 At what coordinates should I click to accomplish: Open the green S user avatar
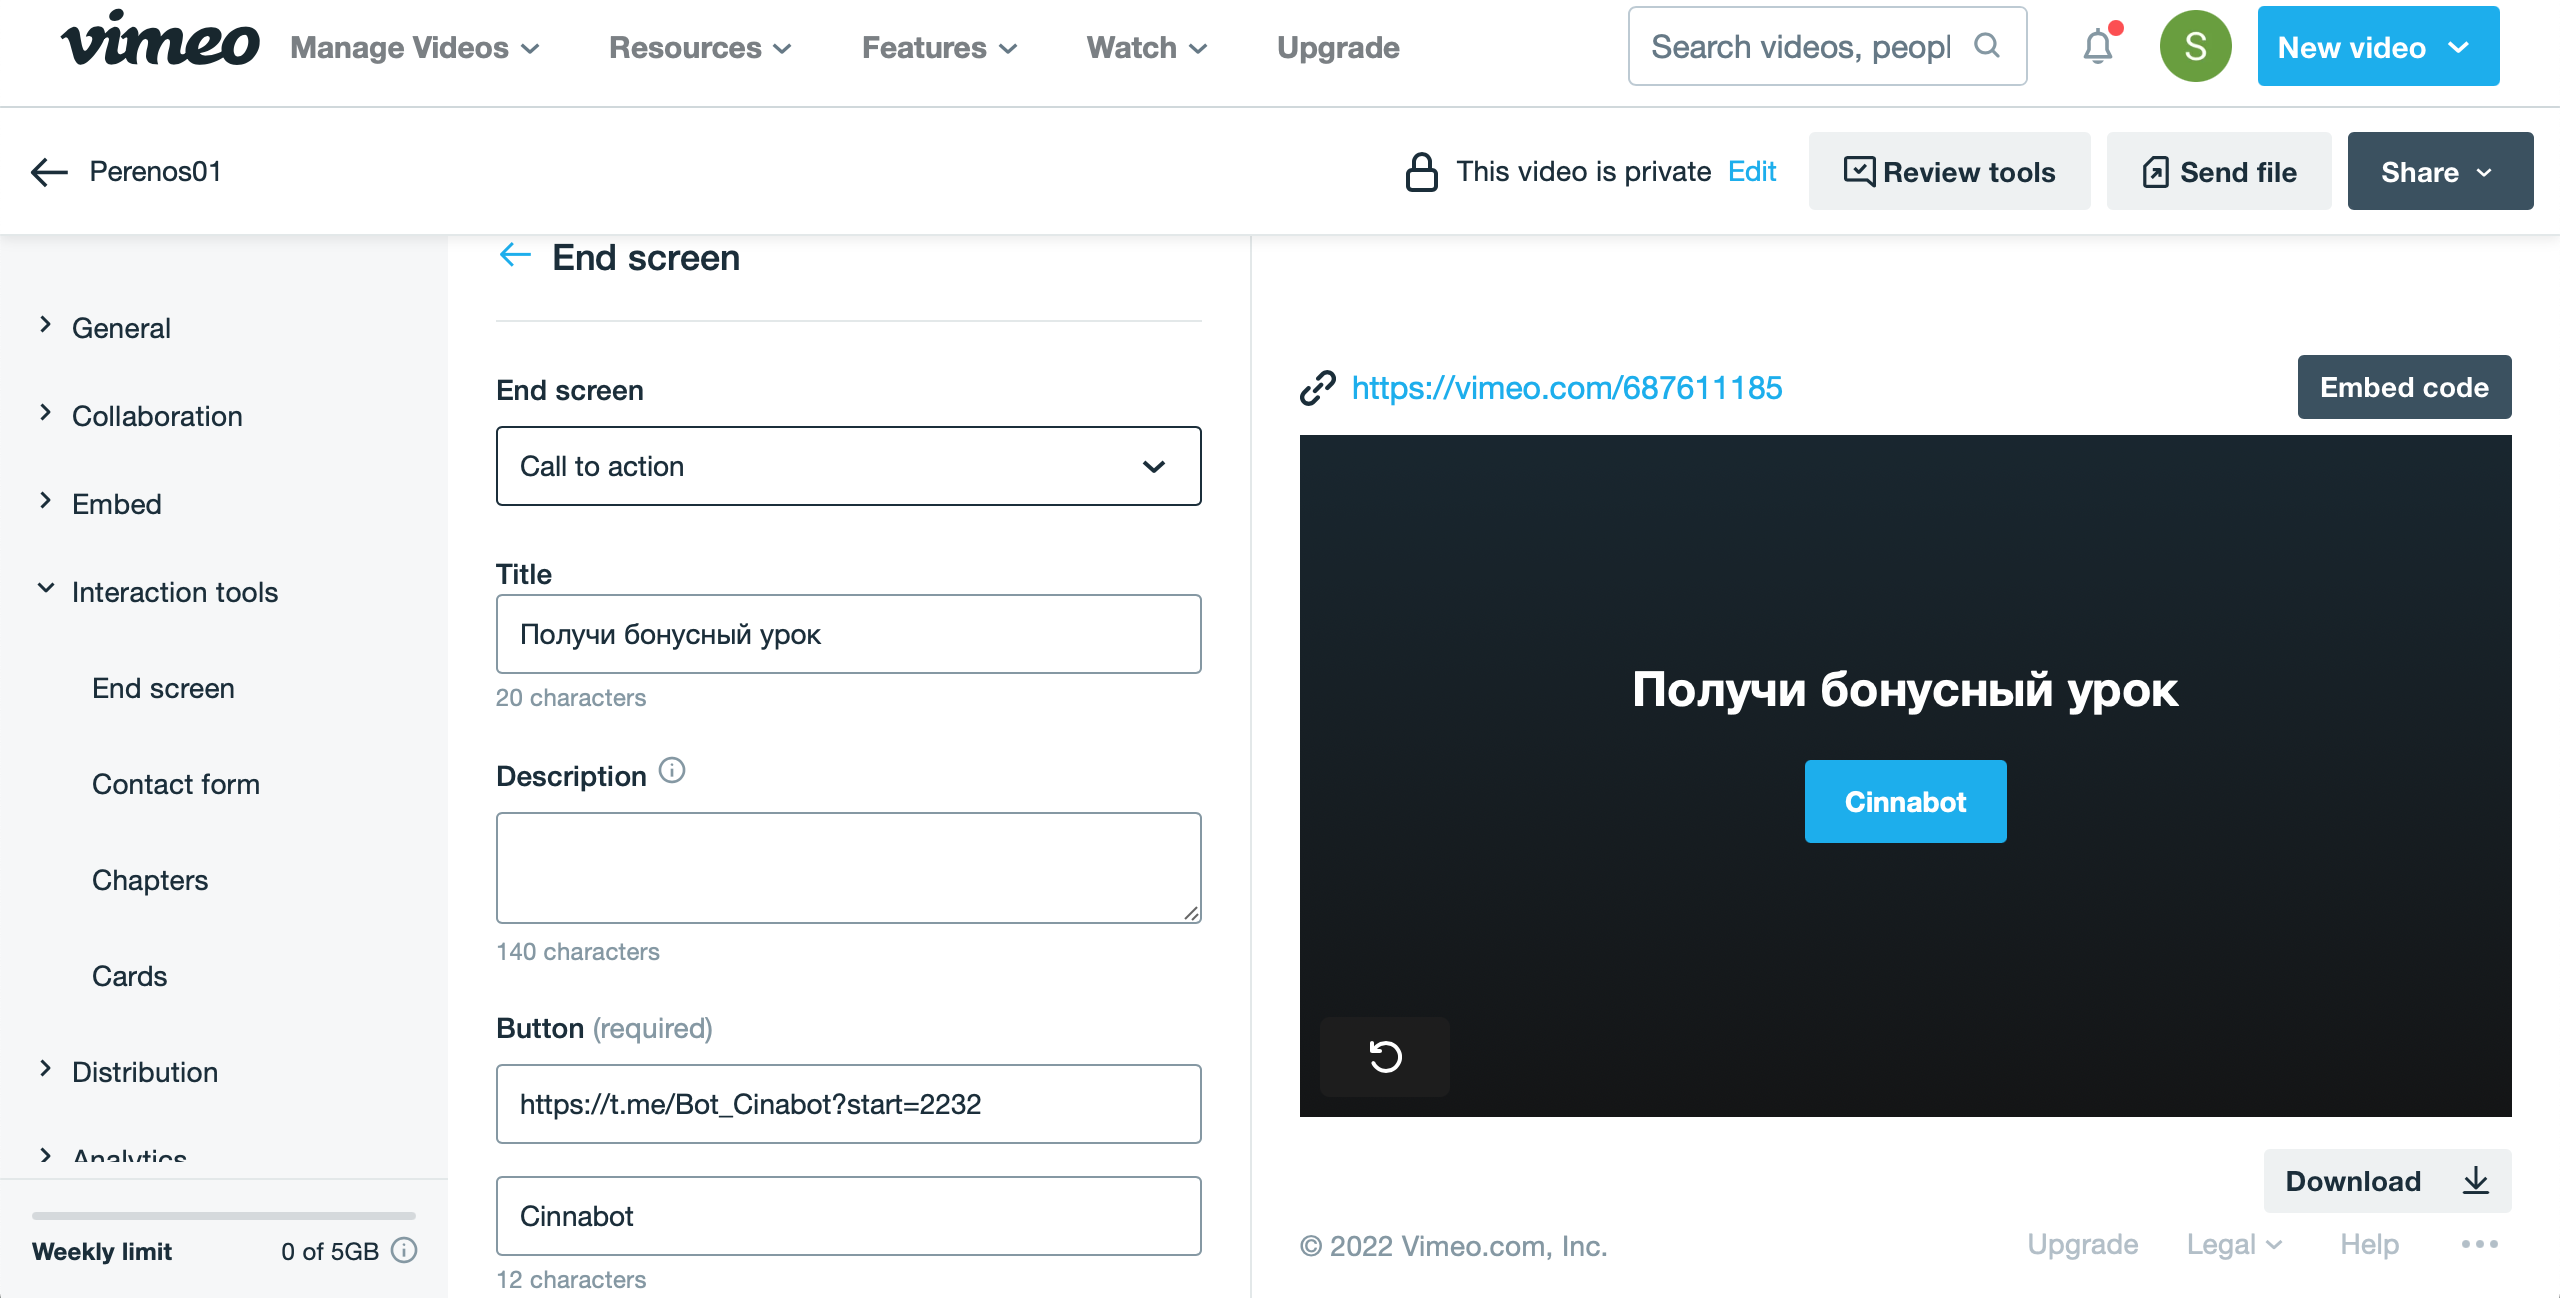(2195, 47)
